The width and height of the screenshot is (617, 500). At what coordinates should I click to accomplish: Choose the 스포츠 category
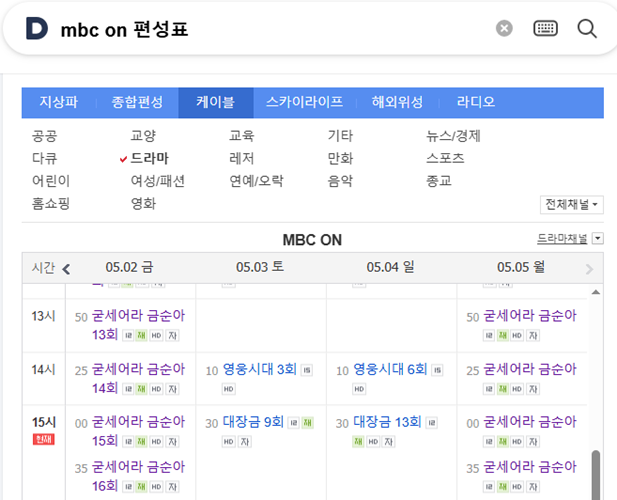(x=445, y=159)
